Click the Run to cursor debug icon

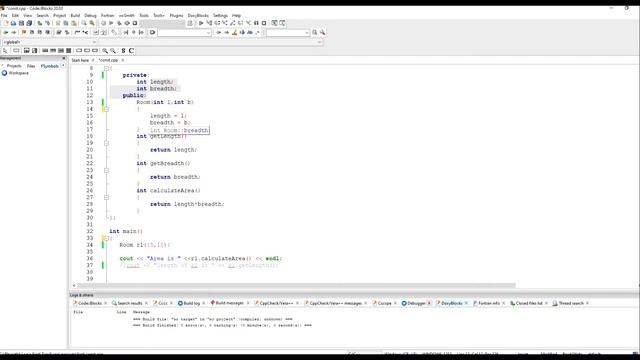point(209,23)
